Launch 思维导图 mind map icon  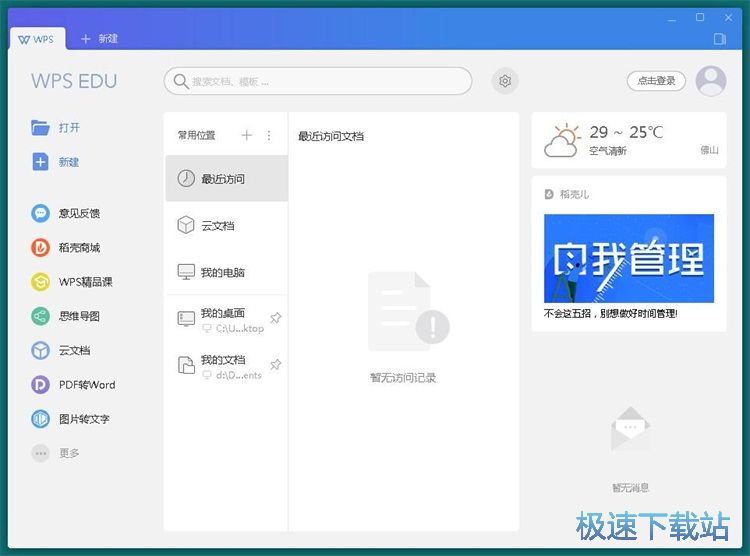click(40, 316)
